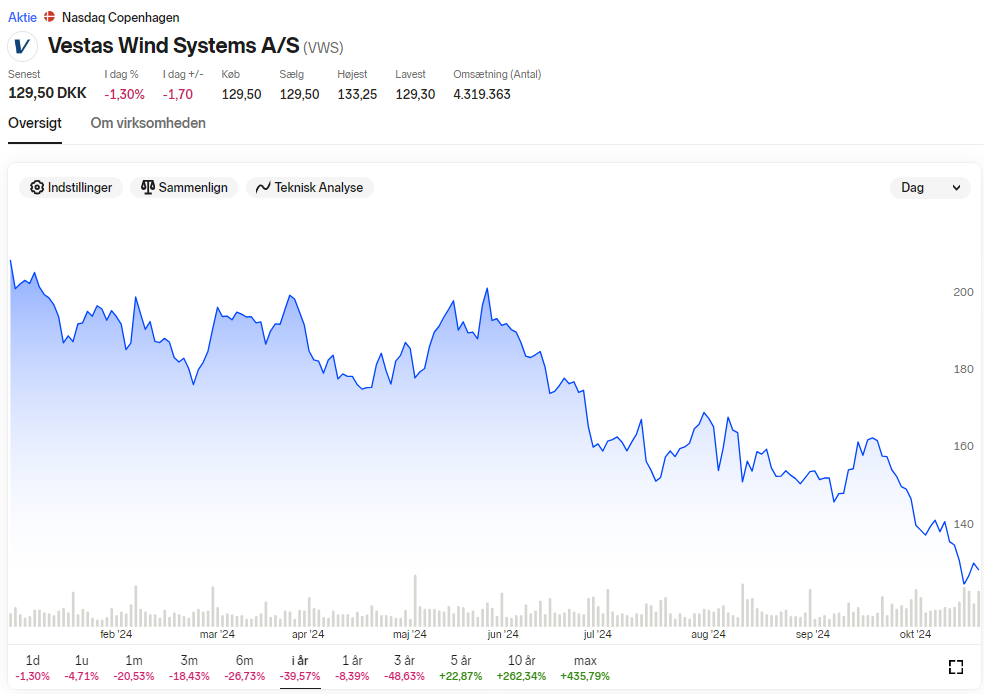984x694 pixels.
Task: Click the chart-line icon in Teknisk Analyse
Action: 263,188
